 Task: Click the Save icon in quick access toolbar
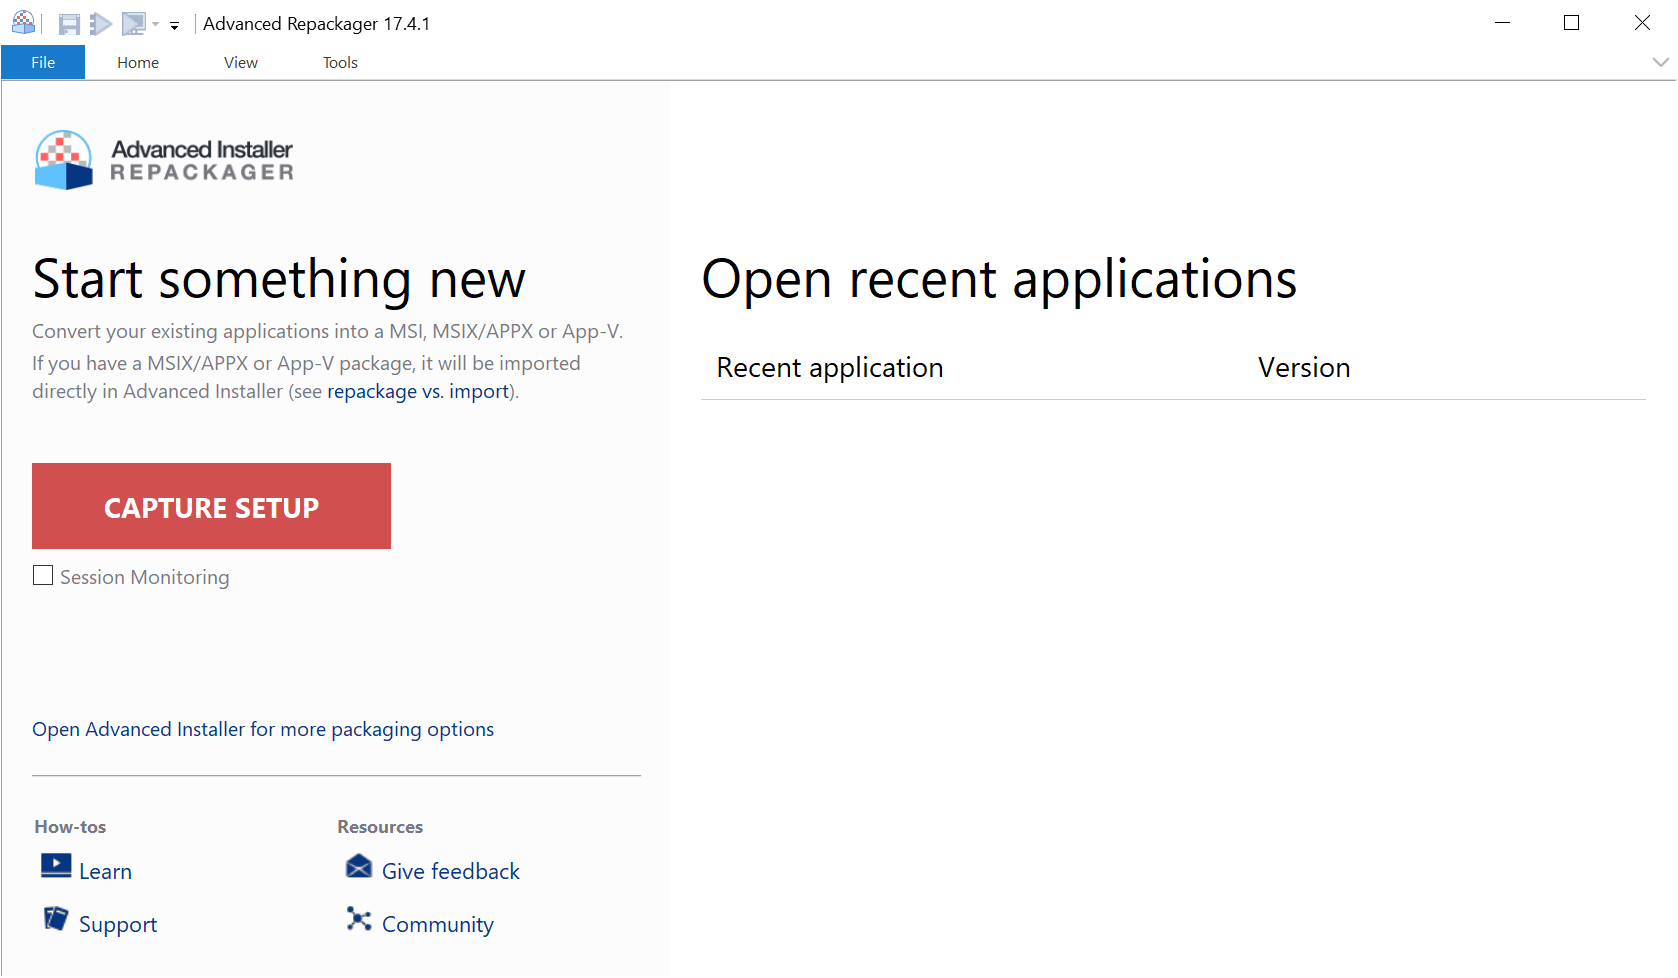point(69,24)
